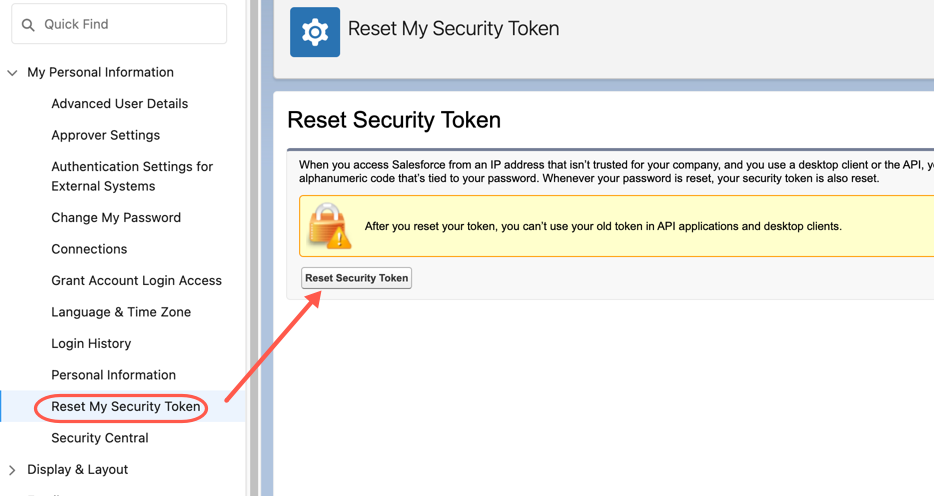The image size is (934, 496).
Task: Open Language & Time Zone settings
Action: point(121,312)
